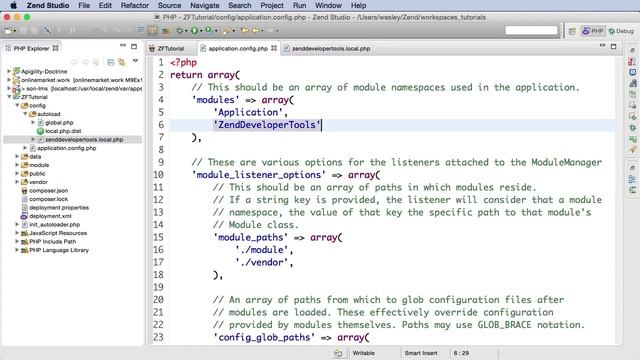This screenshot has height=360, width=640.
Task: Open the New file dropdown arrow
Action: (15, 31)
